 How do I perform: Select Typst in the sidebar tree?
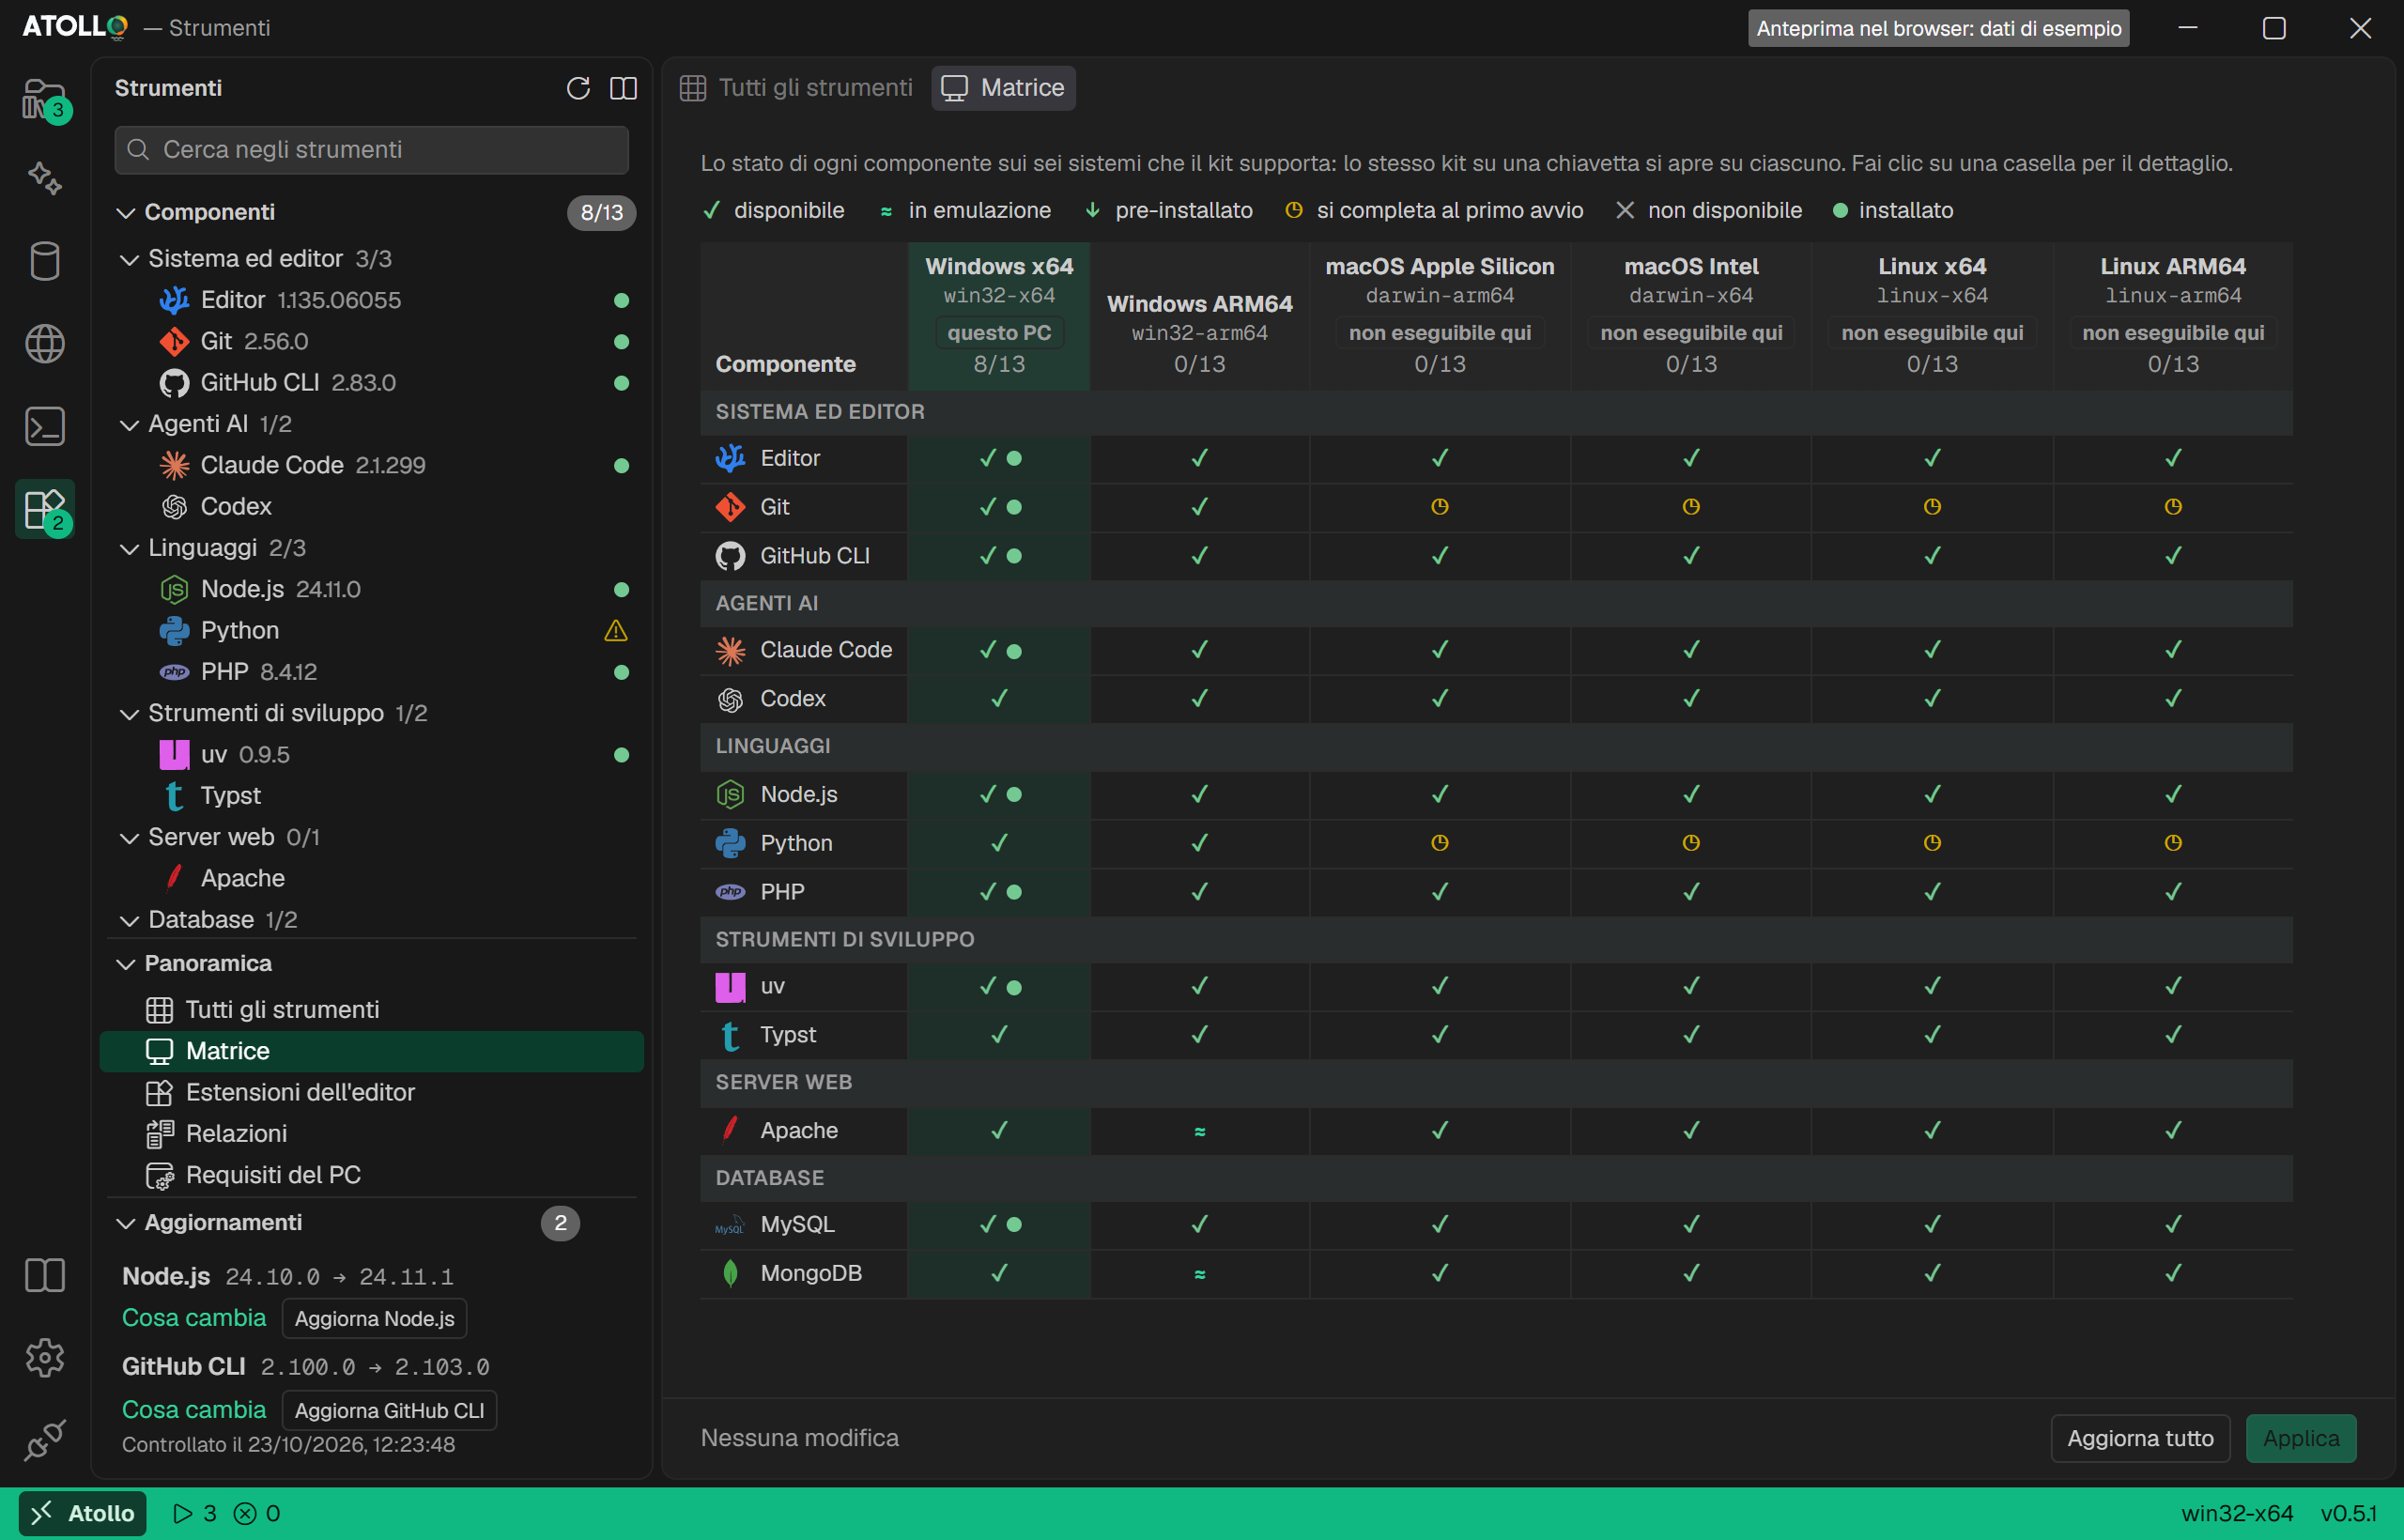coord(372,795)
